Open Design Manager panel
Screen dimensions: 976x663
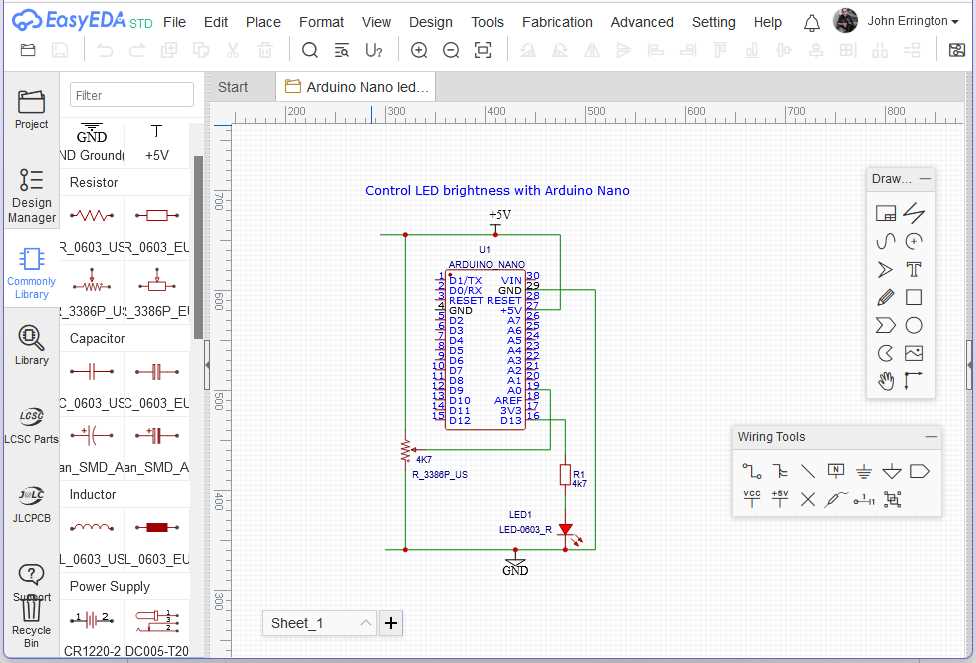[31, 195]
